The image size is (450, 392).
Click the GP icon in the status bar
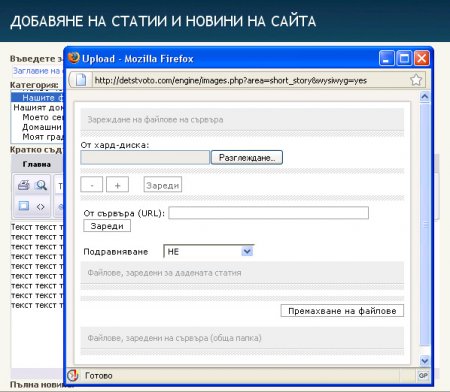click(423, 376)
